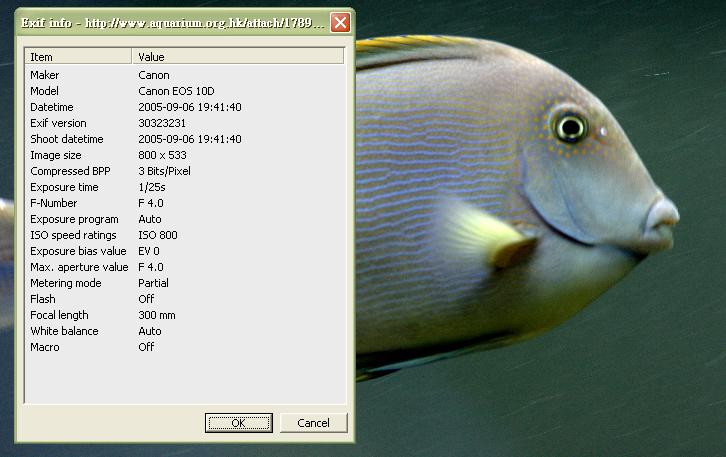Select the Flash row label
This screenshot has width=726, height=457.
point(43,299)
